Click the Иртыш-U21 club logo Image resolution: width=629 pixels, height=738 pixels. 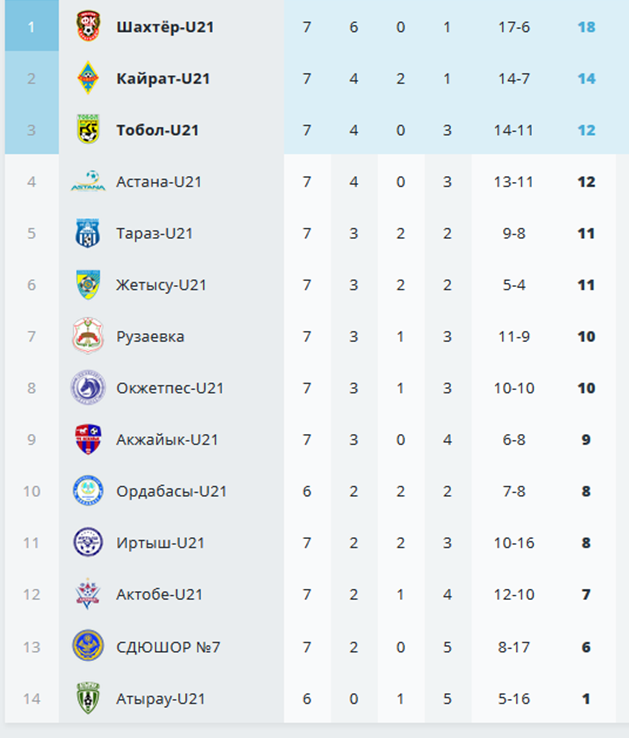pos(88,542)
